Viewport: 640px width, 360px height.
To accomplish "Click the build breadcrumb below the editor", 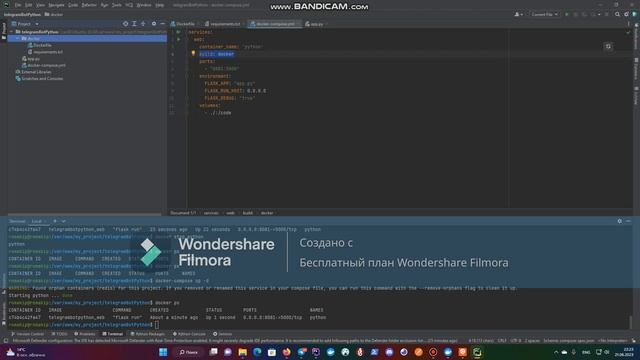I will (247, 213).
